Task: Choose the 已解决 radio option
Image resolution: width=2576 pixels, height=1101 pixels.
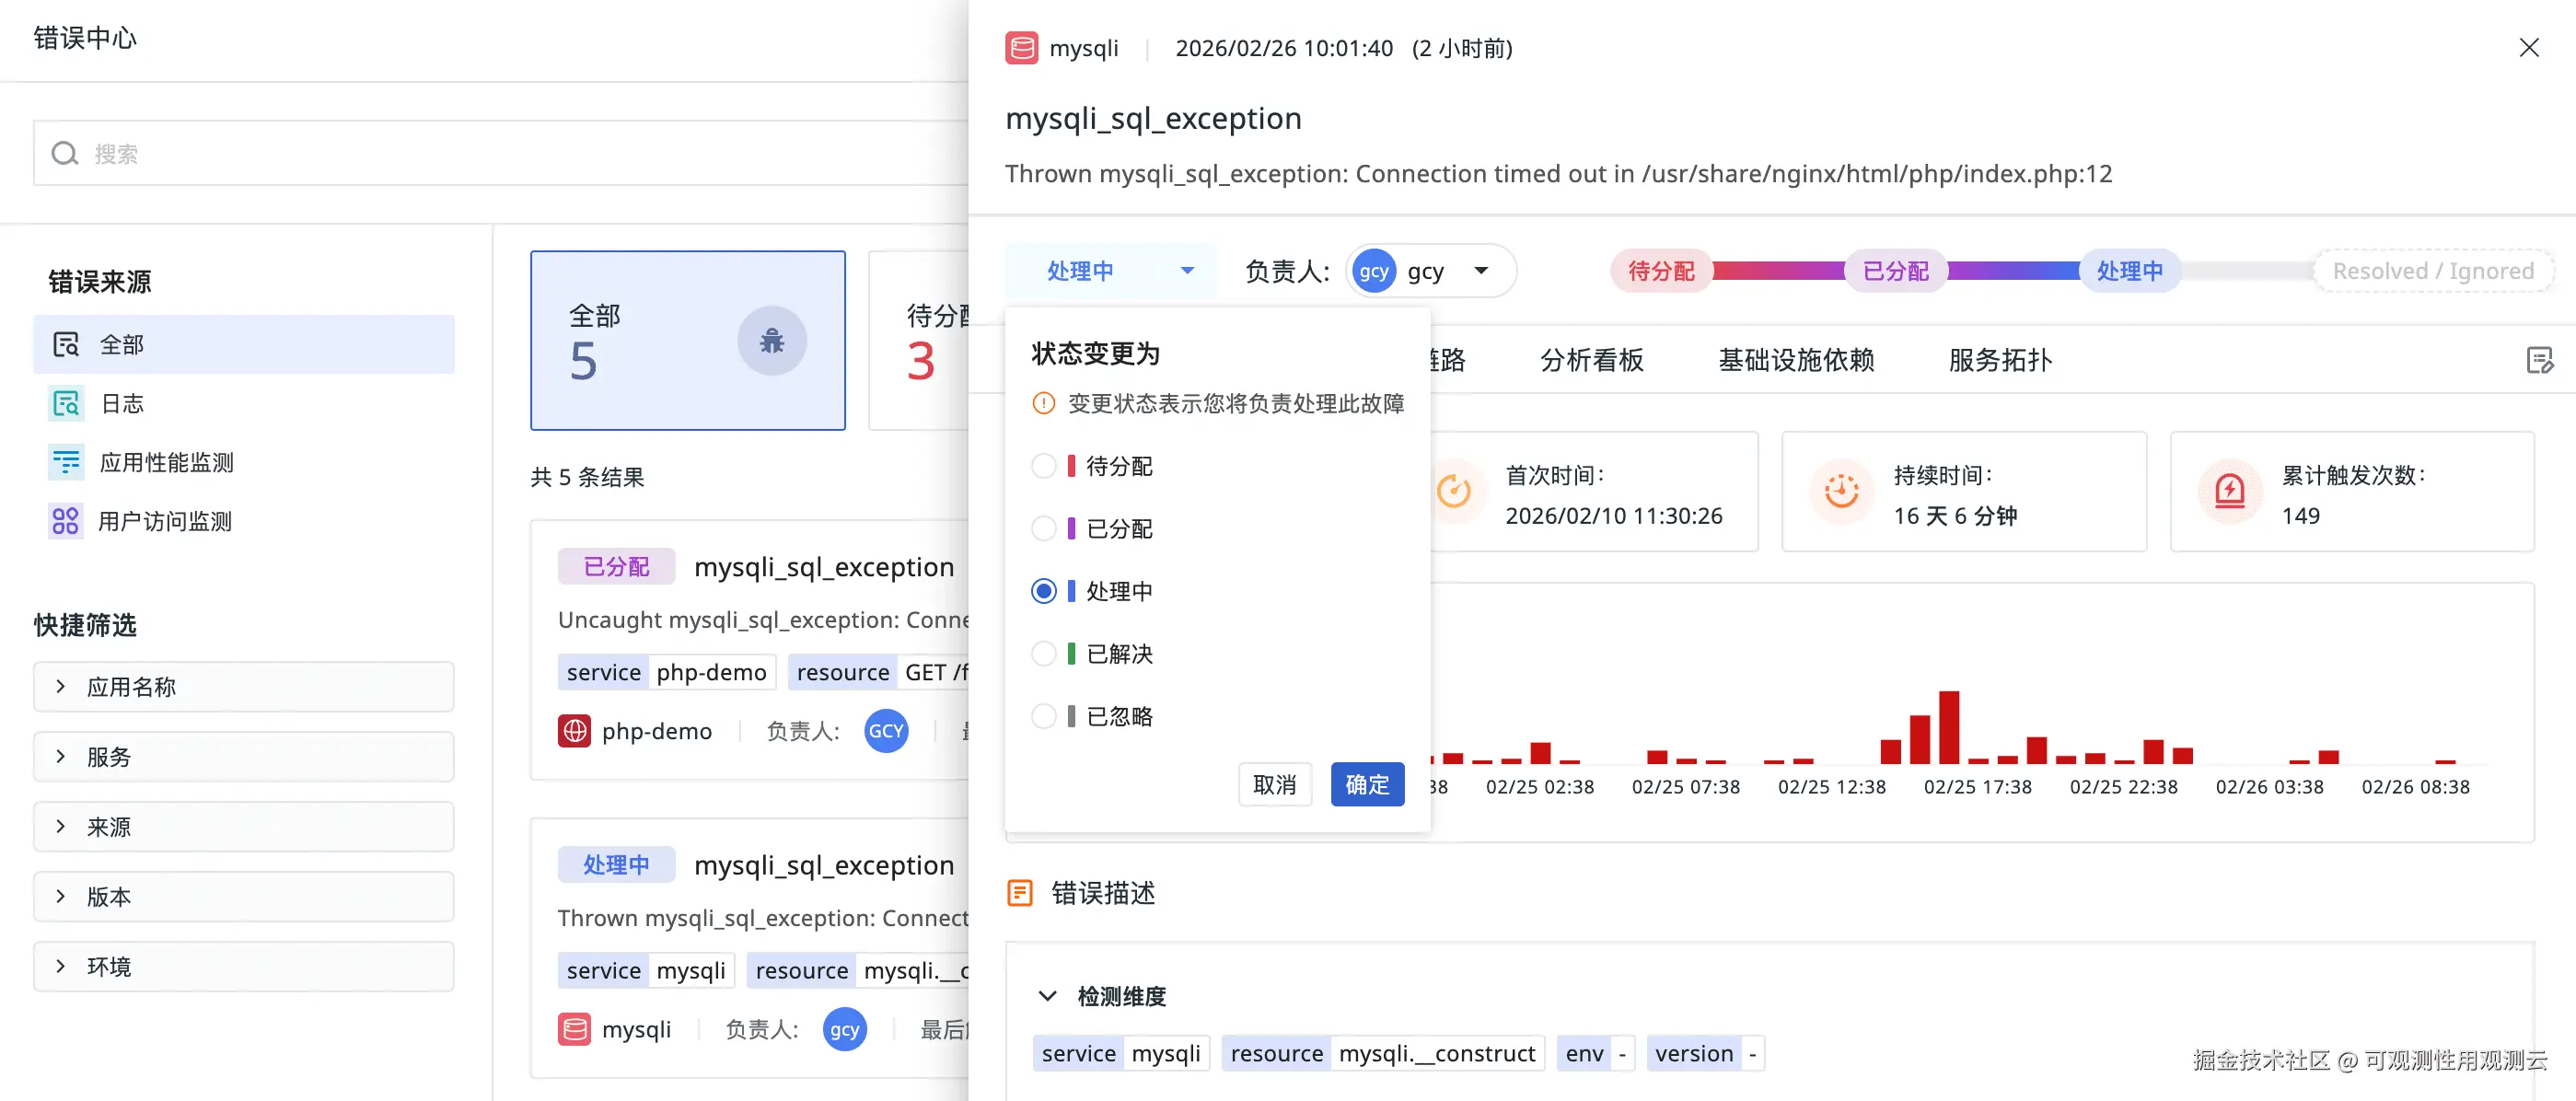Action: (1043, 654)
